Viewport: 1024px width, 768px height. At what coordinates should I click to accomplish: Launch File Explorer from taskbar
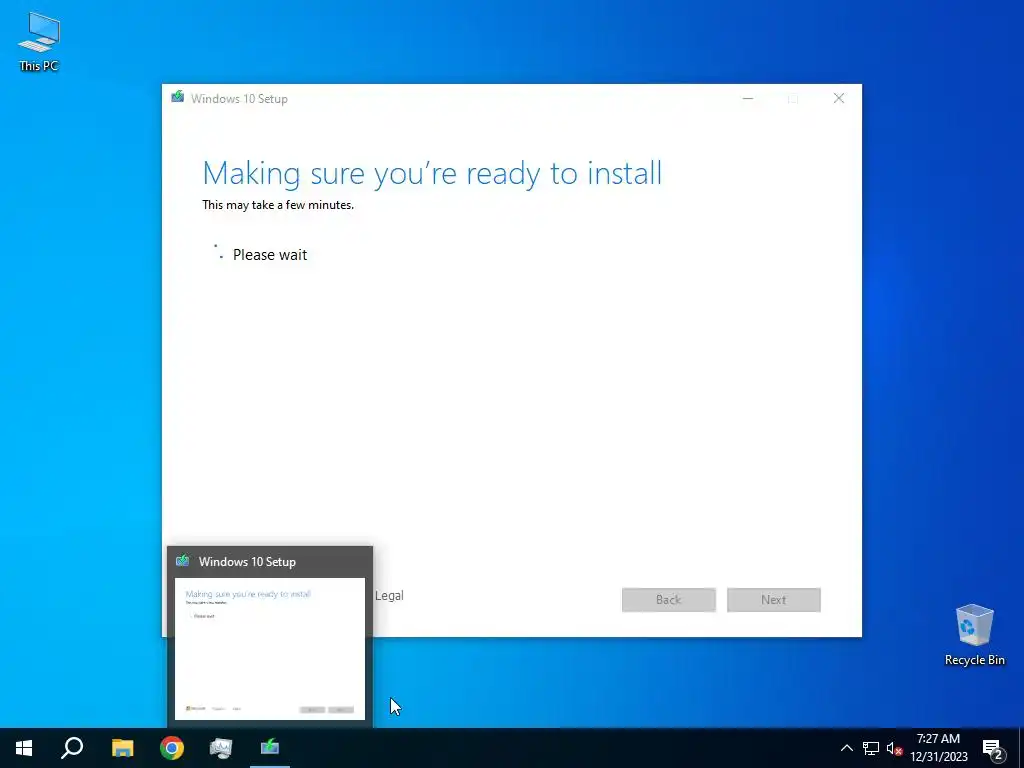tap(122, 748)
